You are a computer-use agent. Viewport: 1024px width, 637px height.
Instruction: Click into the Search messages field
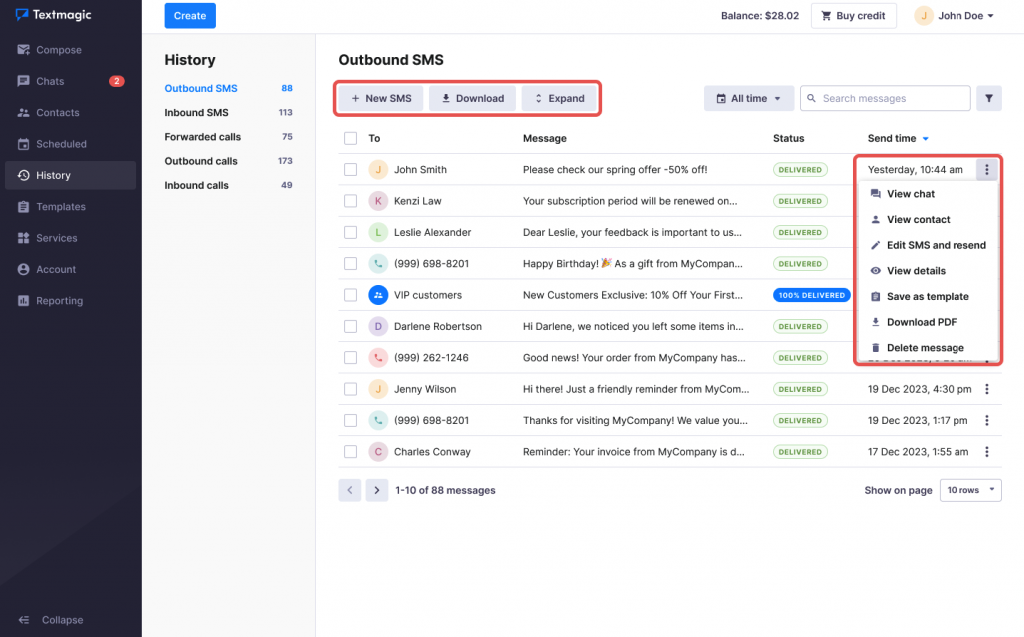click(x=890, y=98)
